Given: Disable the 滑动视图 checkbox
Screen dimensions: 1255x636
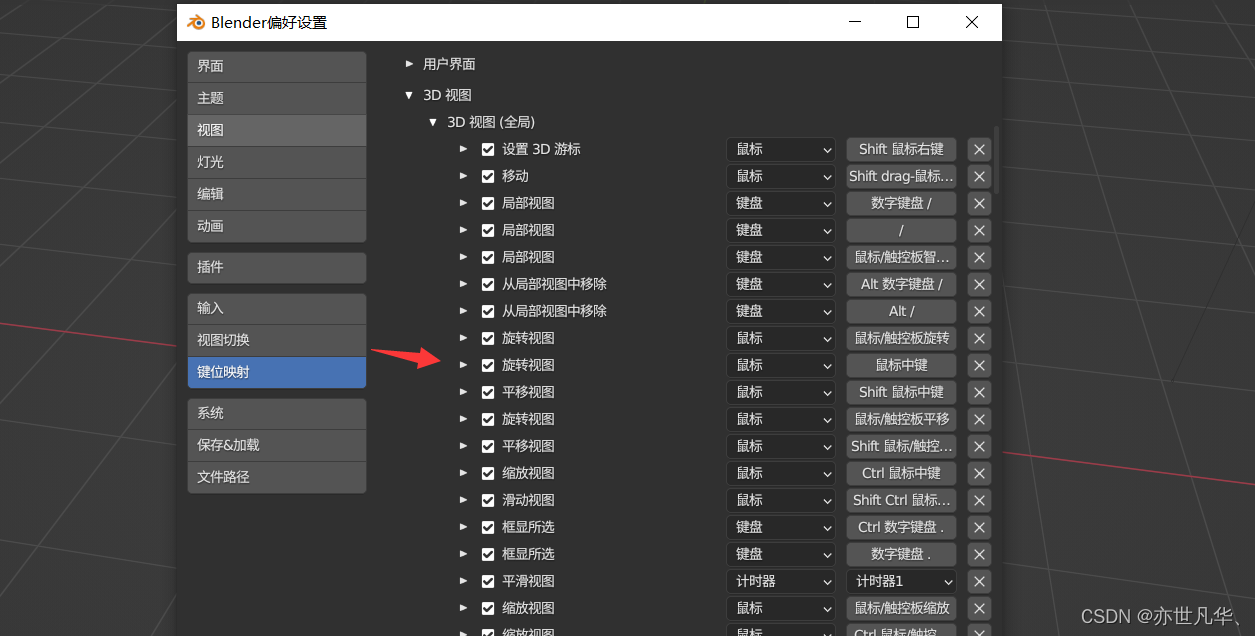Looking at the screenshot, I should click(x=488, y=500).
